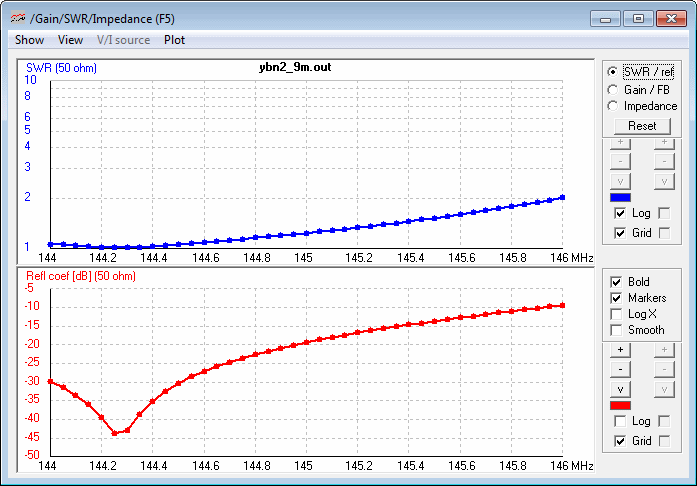Disable the Bold checkbox

click(x=615, y=282)
